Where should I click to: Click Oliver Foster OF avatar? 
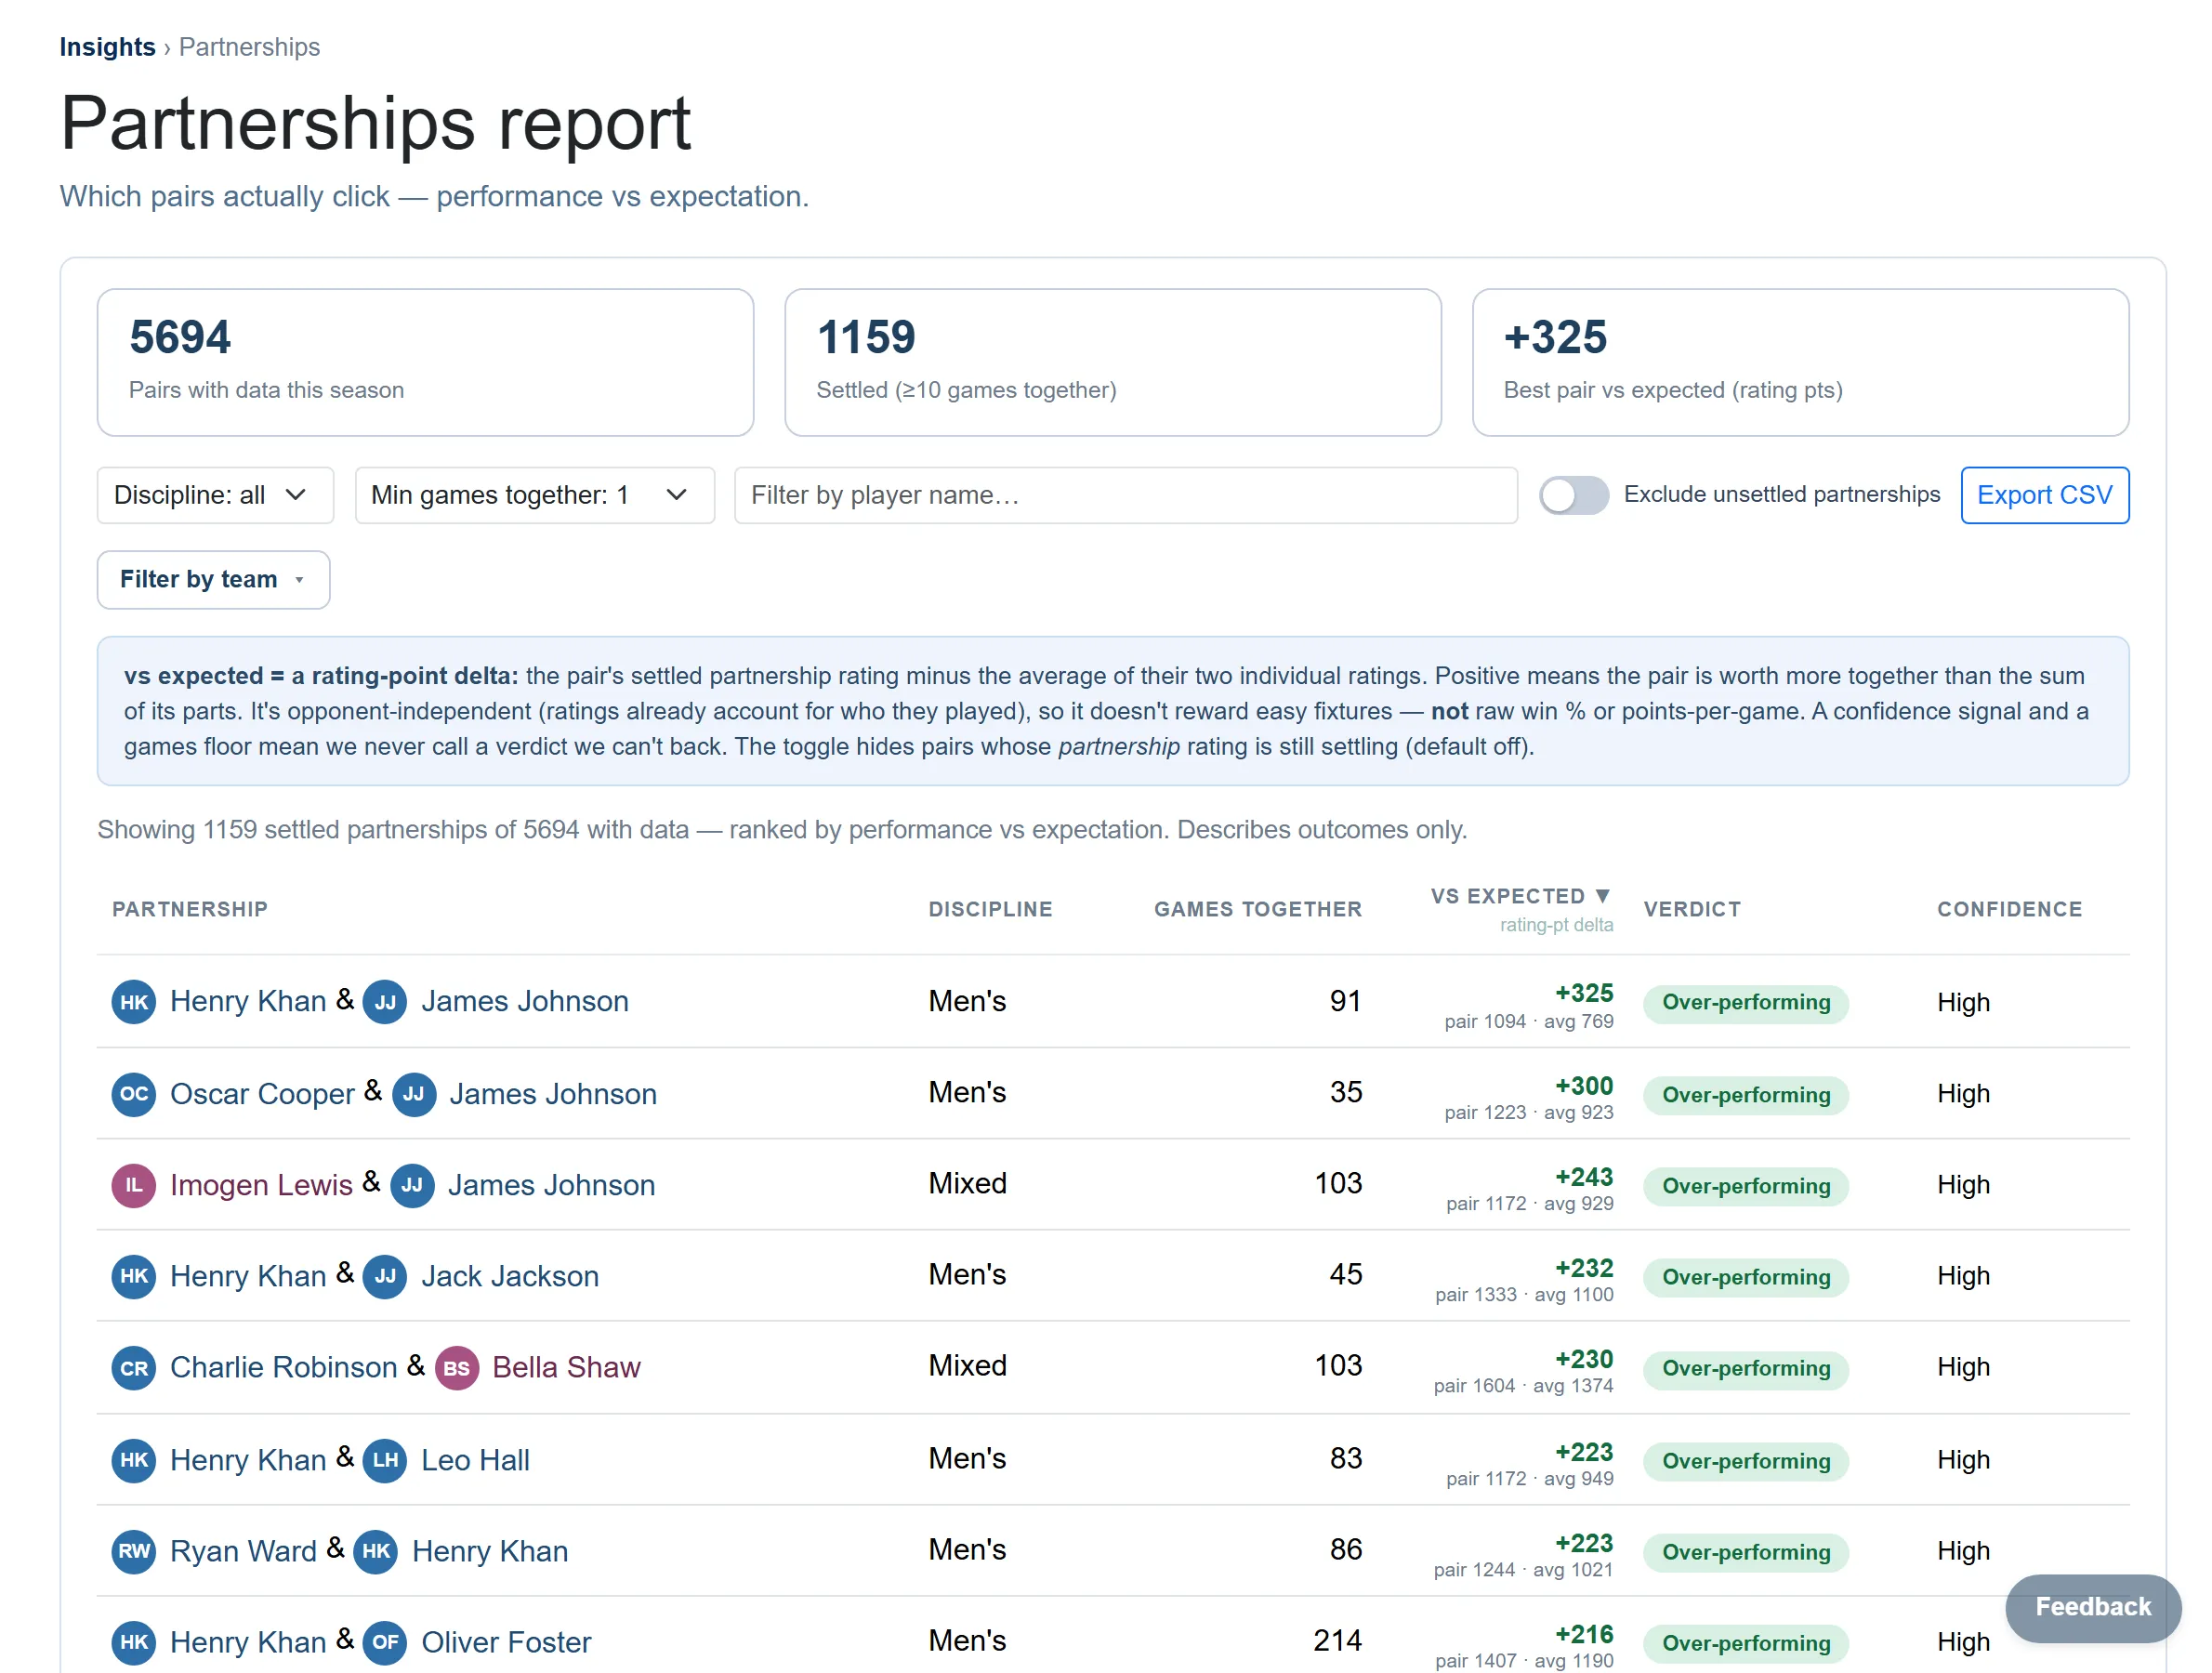point(385,1642)
